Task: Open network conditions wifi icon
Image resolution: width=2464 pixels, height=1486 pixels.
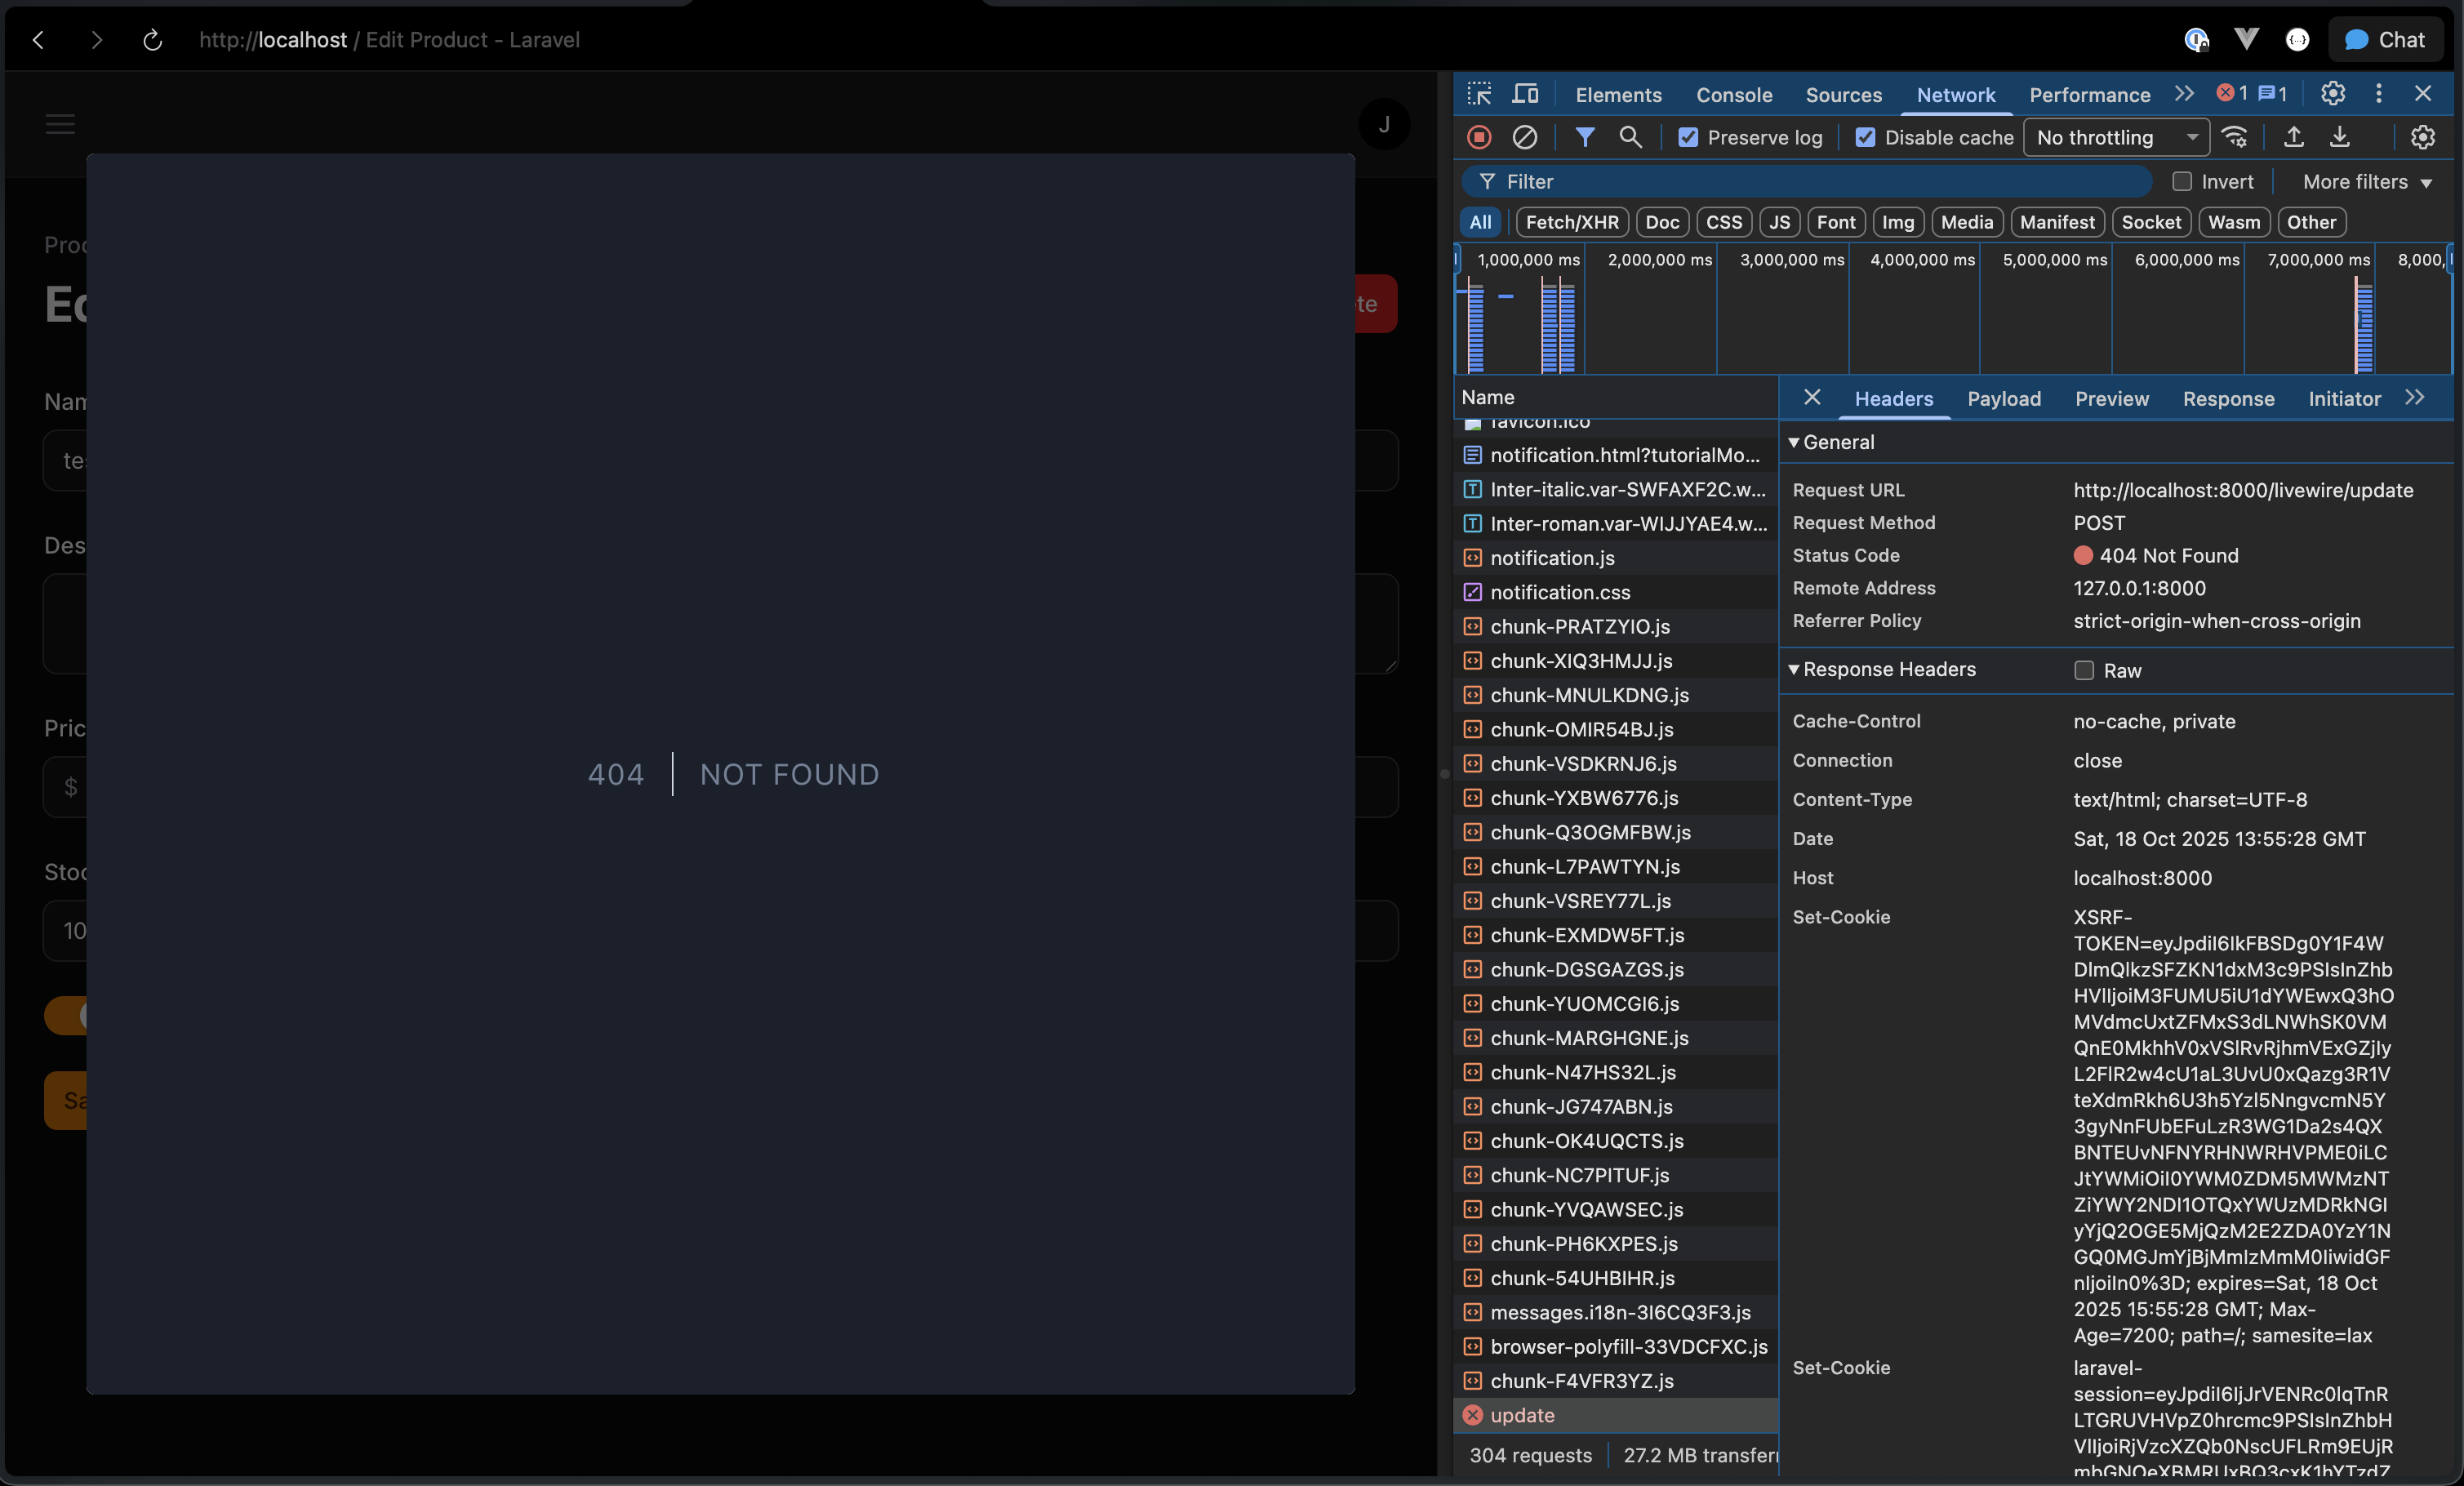Action: click(x=2235, y=137)
